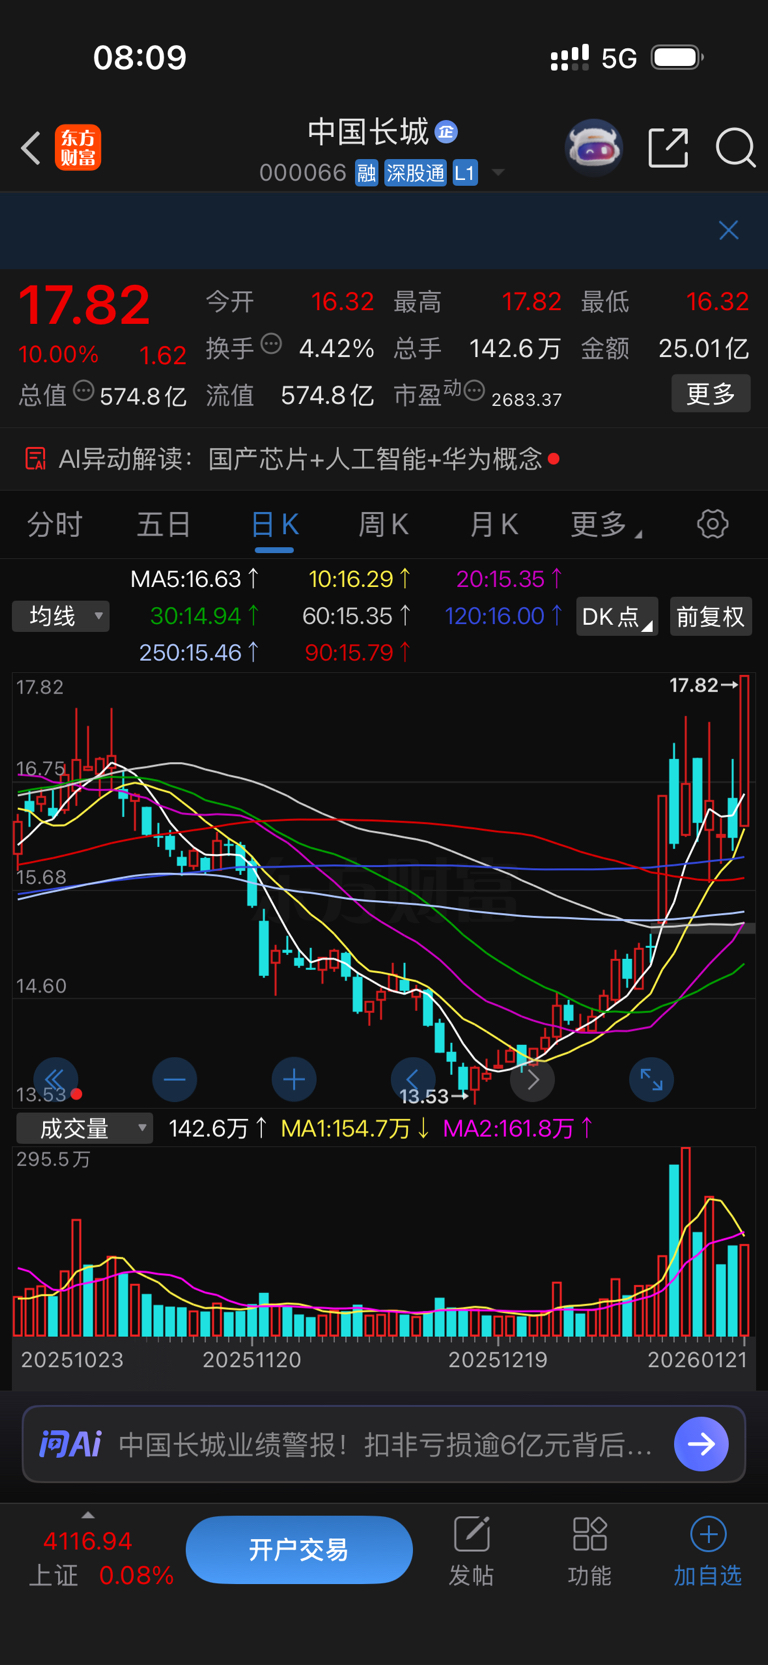The height and width of the screenshot is (1665, 769).
Task: Tap the yellow 10:16.29 average
Action: point(360,579)
